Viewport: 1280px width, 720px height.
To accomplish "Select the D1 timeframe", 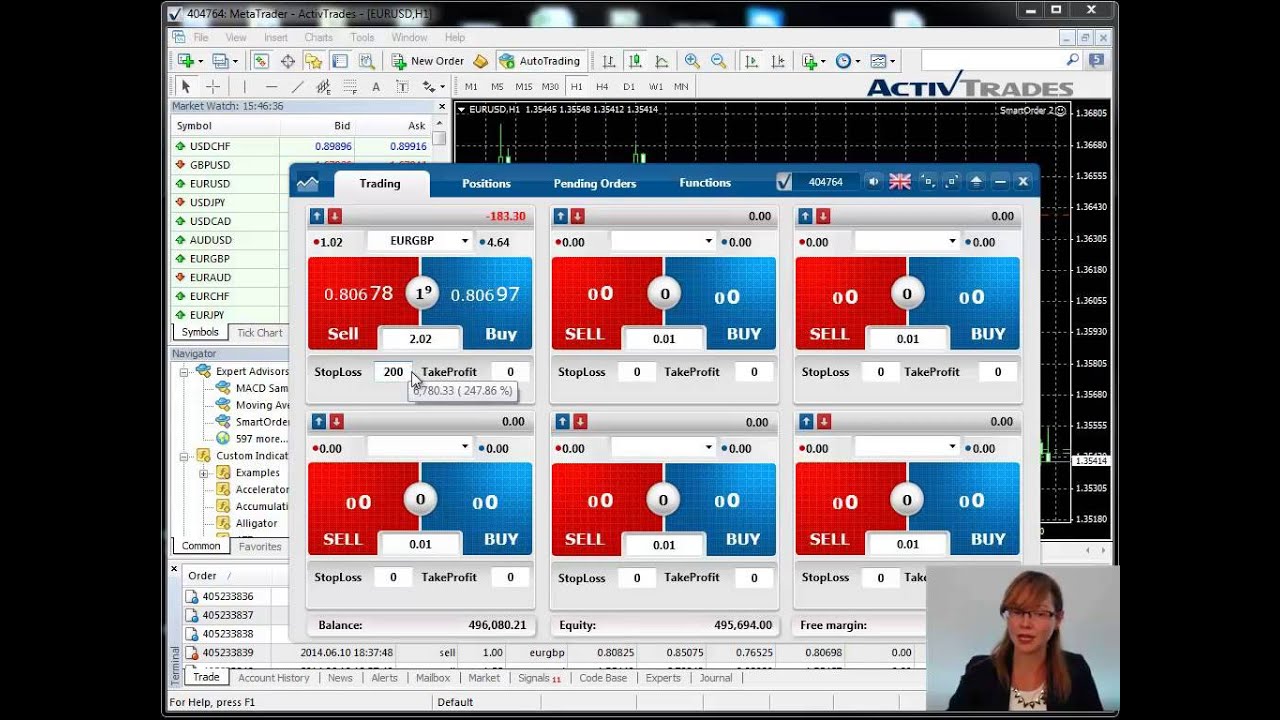I will 629,86.
